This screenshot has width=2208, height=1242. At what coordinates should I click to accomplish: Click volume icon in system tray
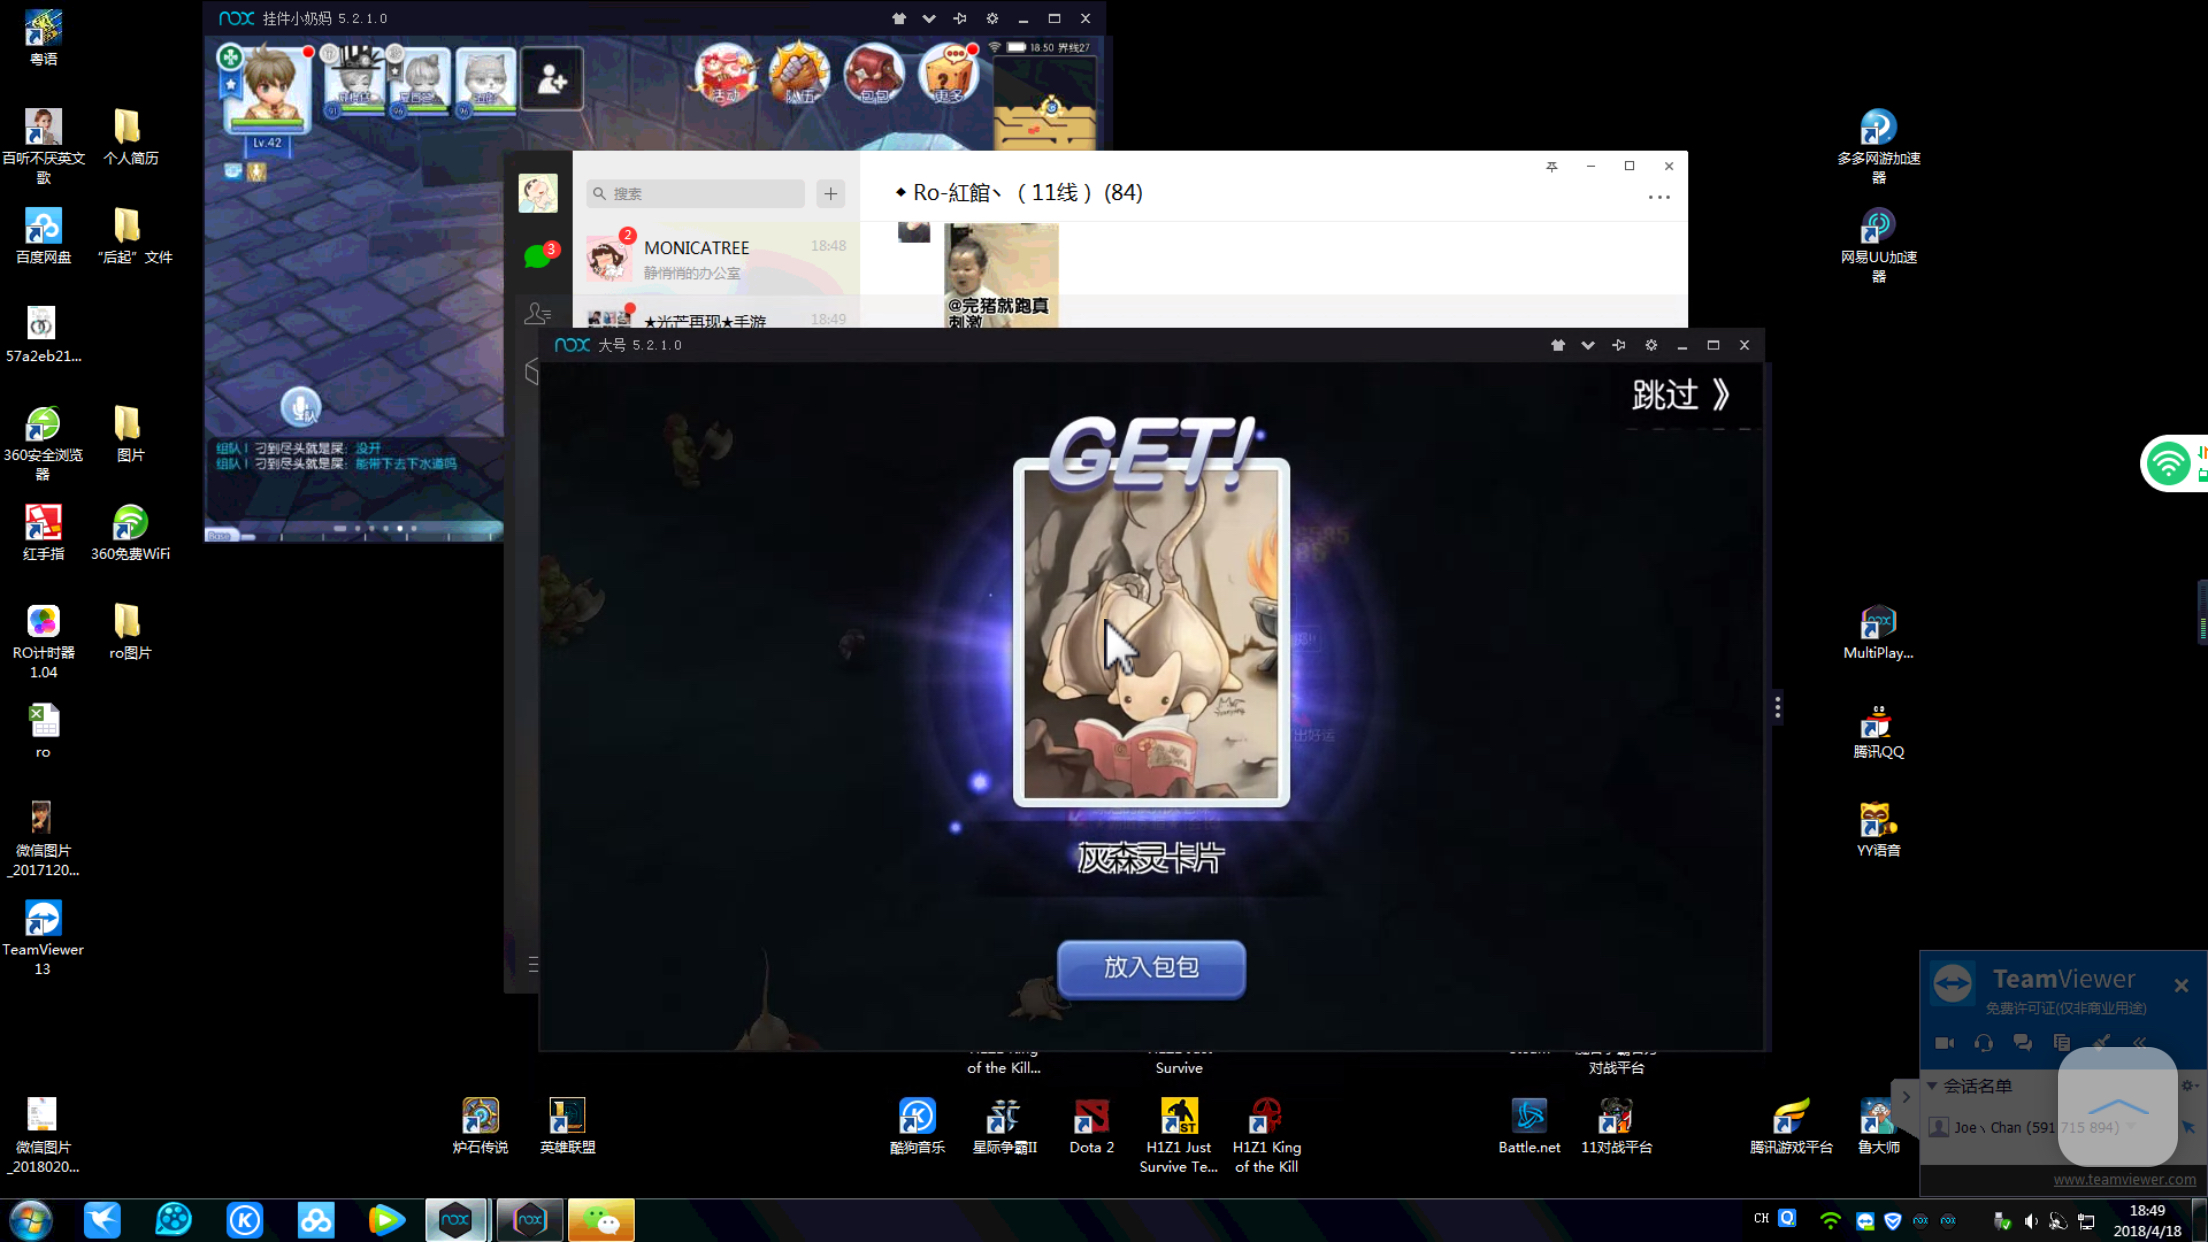click(2031, 1221)
